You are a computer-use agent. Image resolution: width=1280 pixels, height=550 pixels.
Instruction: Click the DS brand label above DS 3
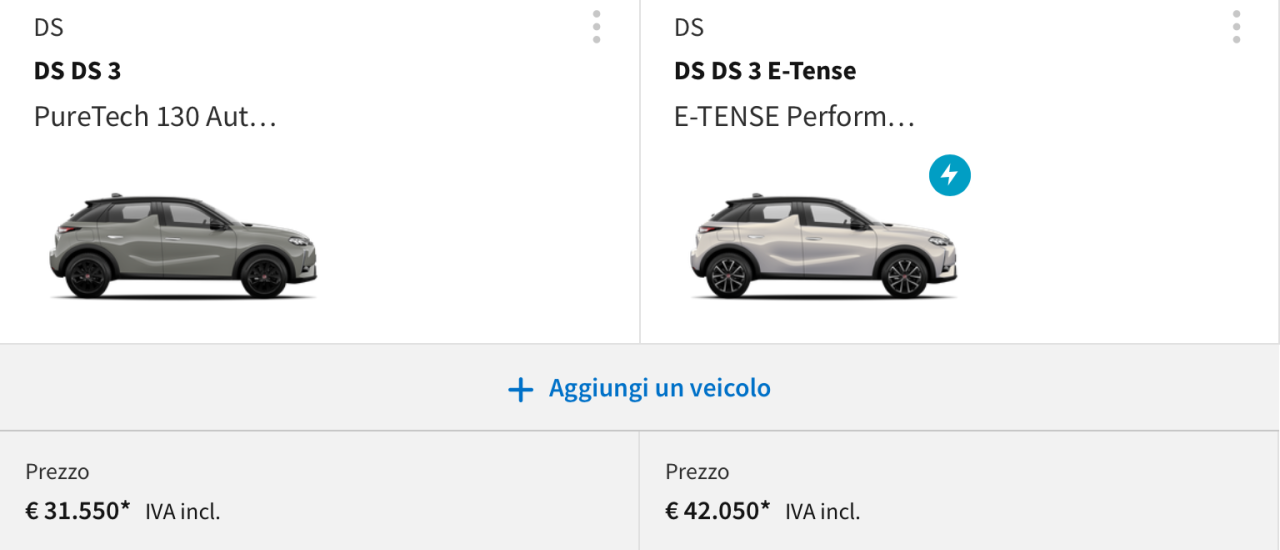click(49, 28)
